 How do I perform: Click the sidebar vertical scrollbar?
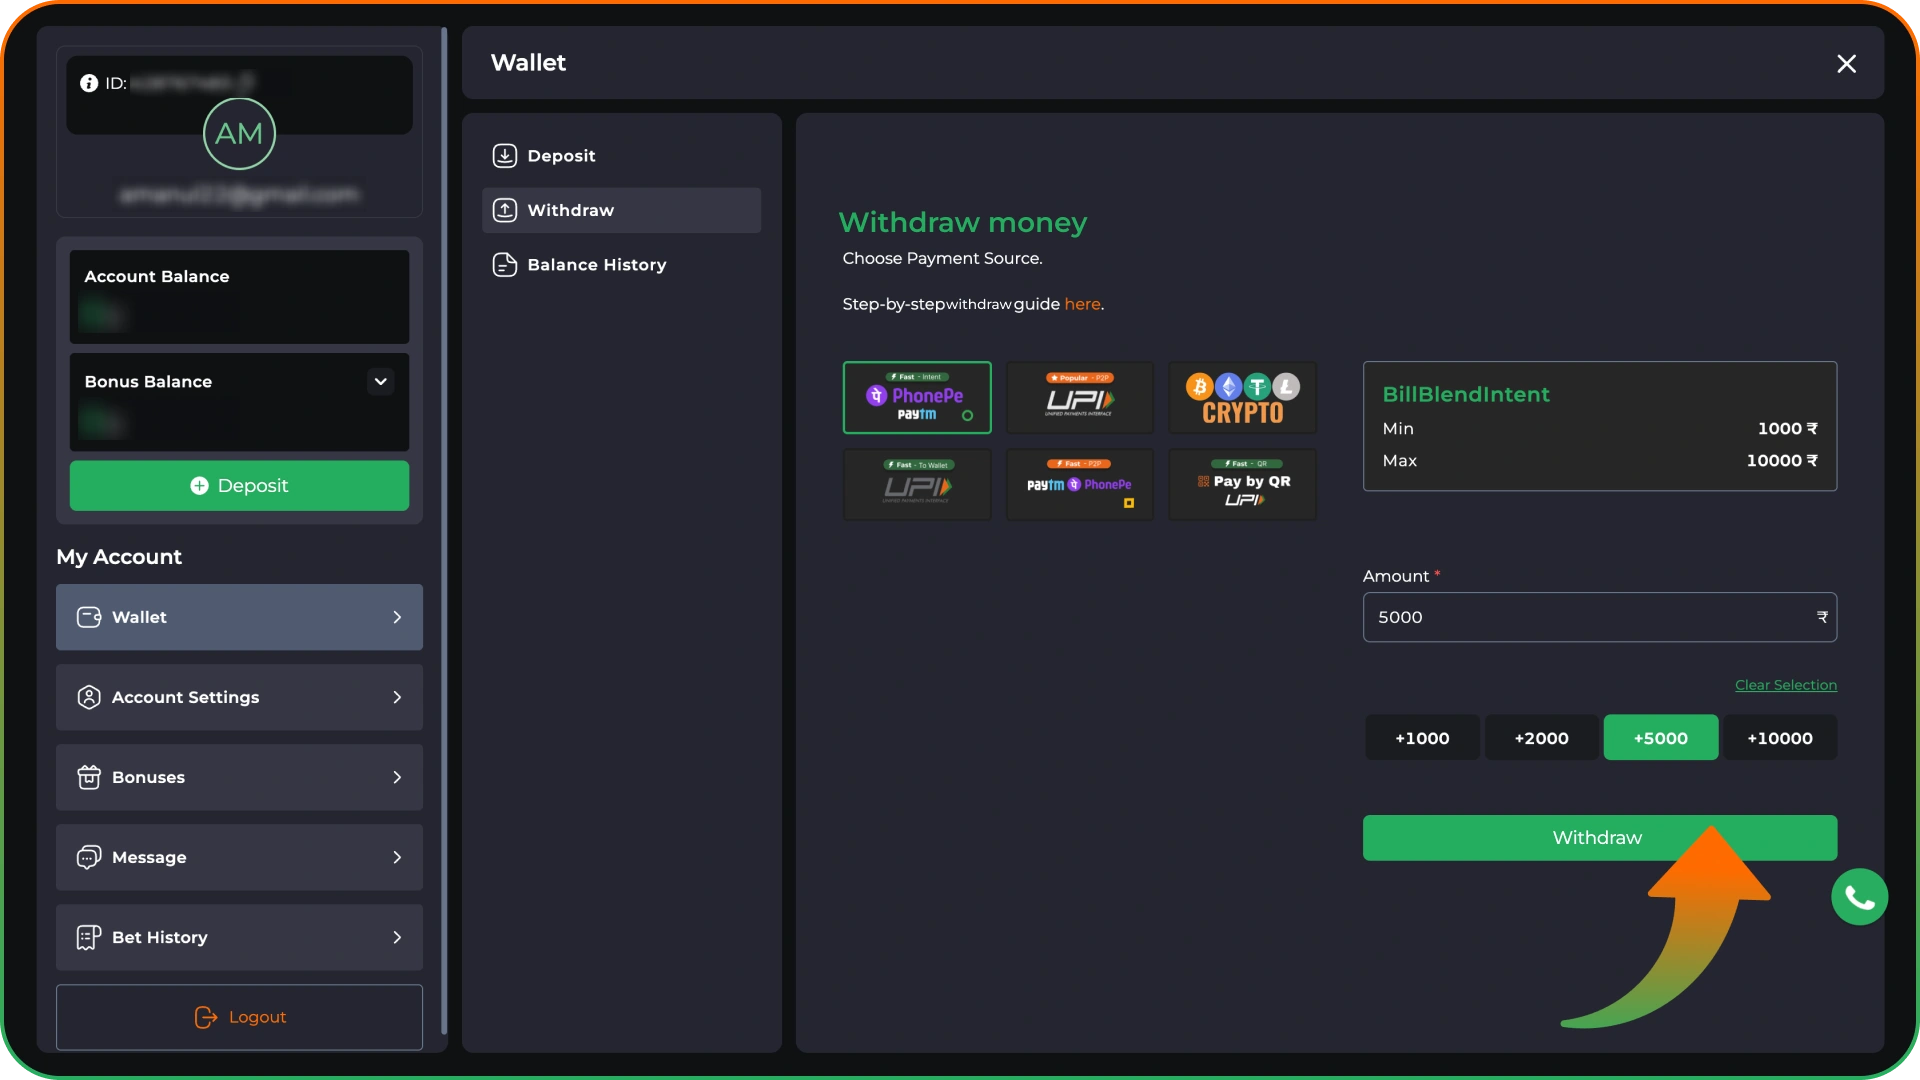click(444, 530)
